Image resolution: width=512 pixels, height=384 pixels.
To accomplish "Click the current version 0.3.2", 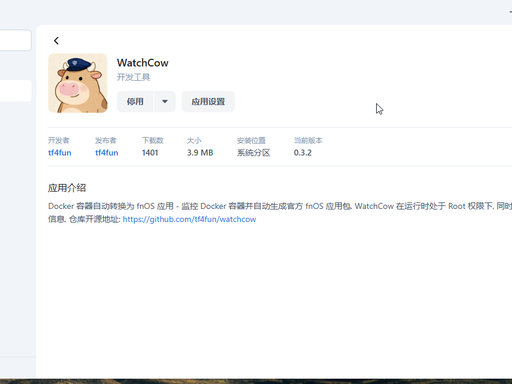I will click(303, 153).
